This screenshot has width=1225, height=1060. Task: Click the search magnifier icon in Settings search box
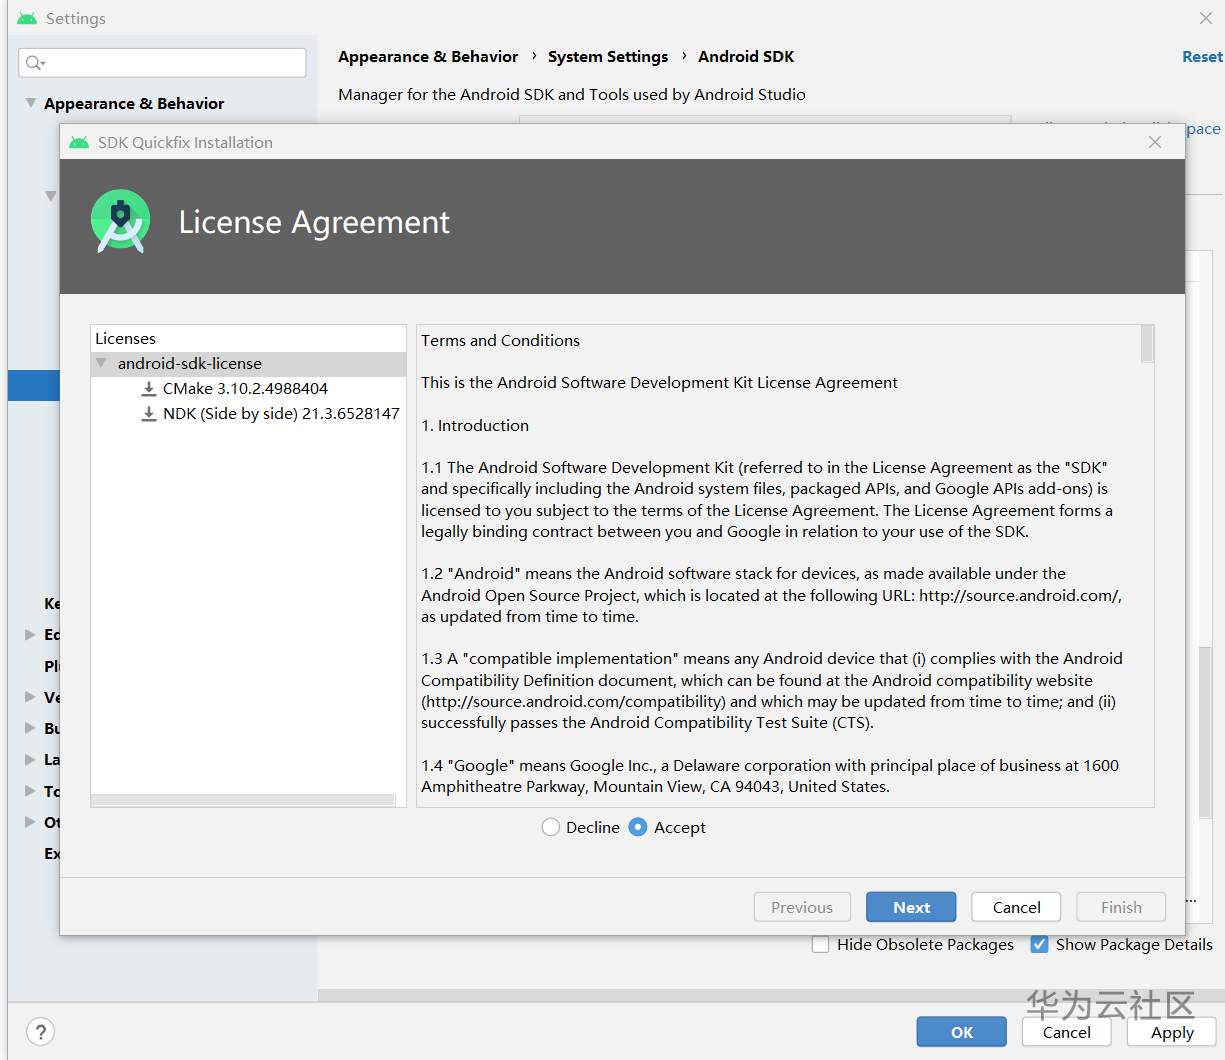[x=35, y=63]
